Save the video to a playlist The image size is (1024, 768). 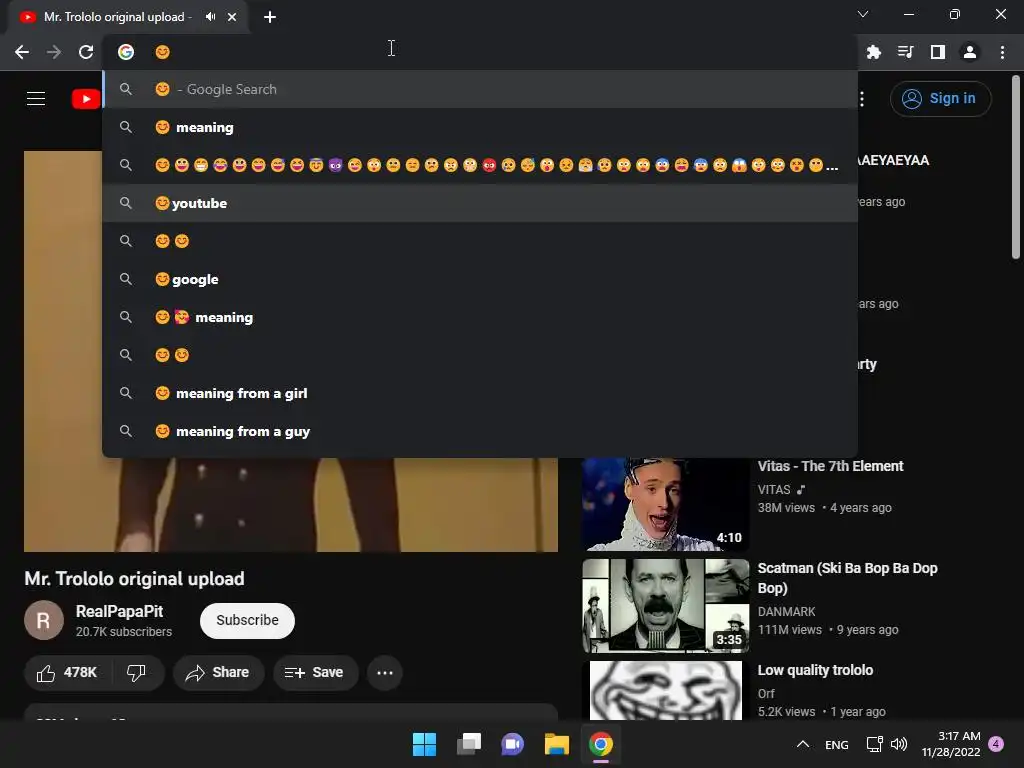click(315, 673)
